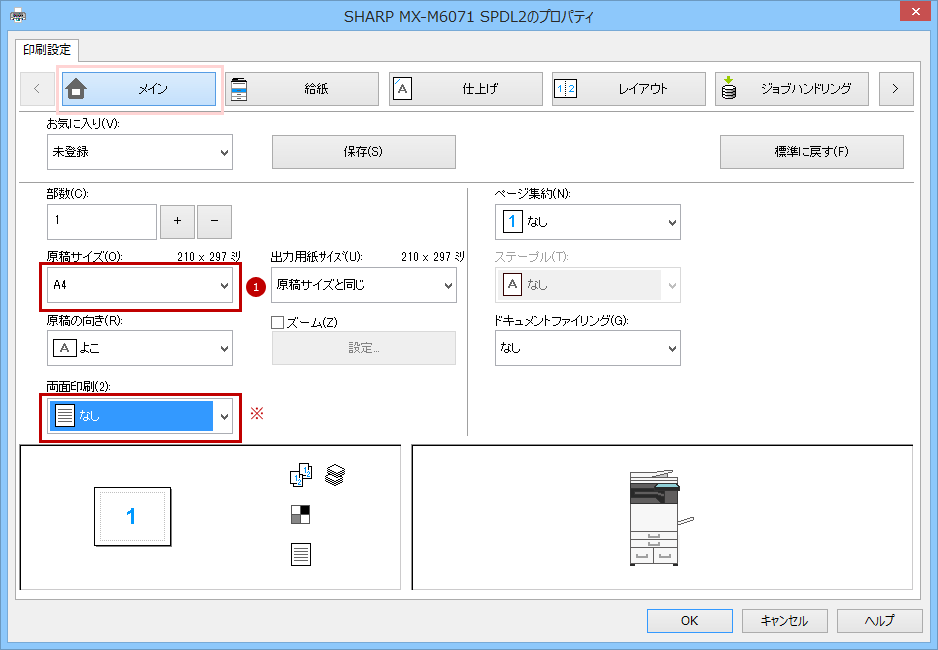Open the 両面印刷 dropdown showing なし
The height and width of the screenshot is (650, 938).
140,416
